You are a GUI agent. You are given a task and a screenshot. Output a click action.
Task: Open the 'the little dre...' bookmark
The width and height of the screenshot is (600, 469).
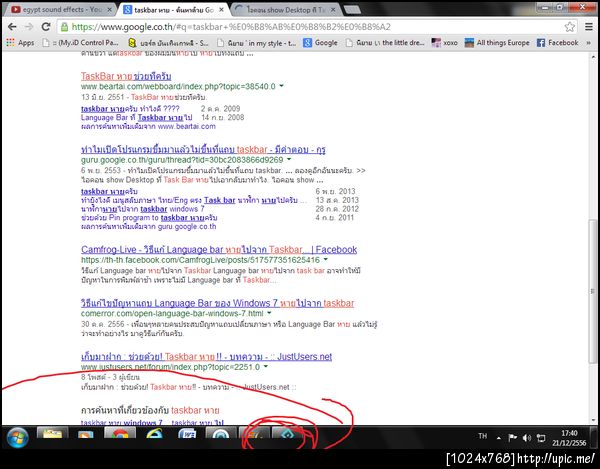[x=385, y=43]
